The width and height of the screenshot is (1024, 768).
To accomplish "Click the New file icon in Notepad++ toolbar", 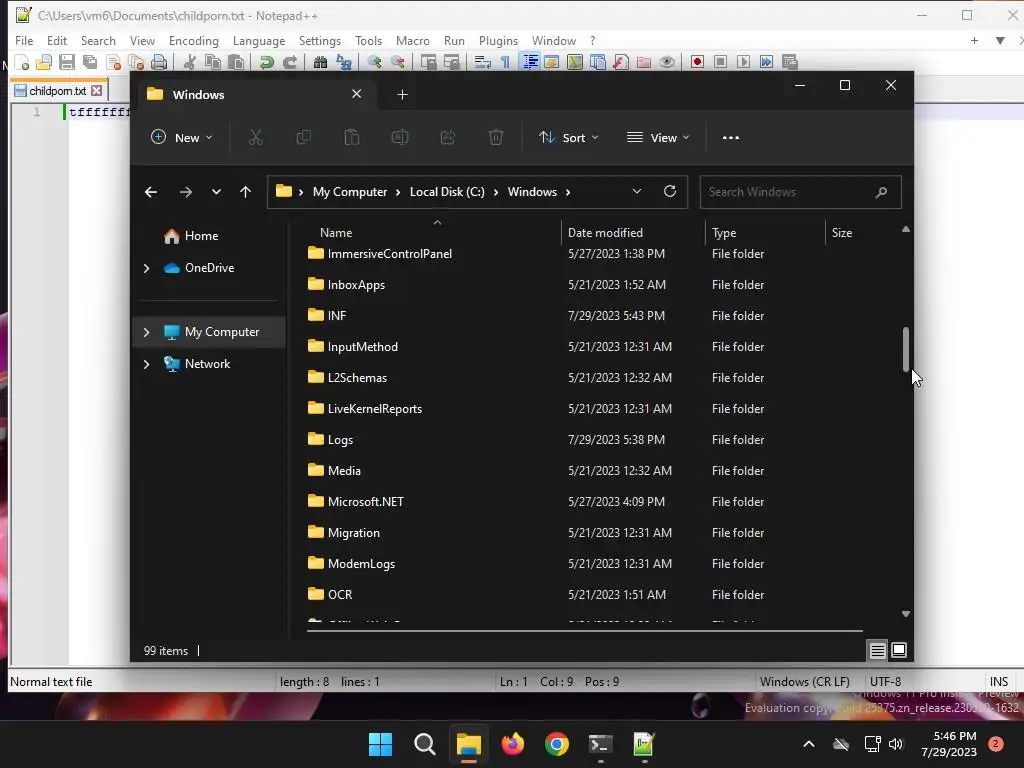I will [x=22, y=62].
